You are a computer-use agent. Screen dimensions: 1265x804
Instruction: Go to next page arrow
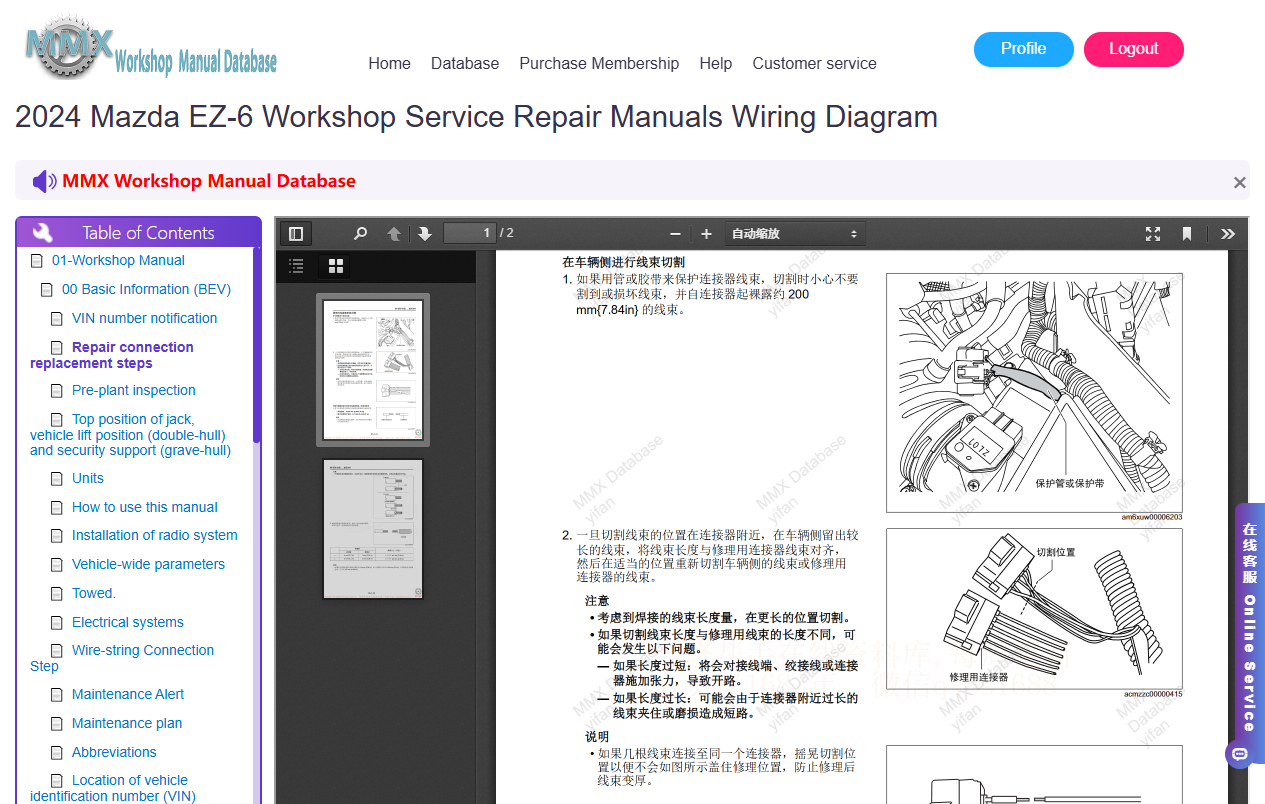pos(425,234)
